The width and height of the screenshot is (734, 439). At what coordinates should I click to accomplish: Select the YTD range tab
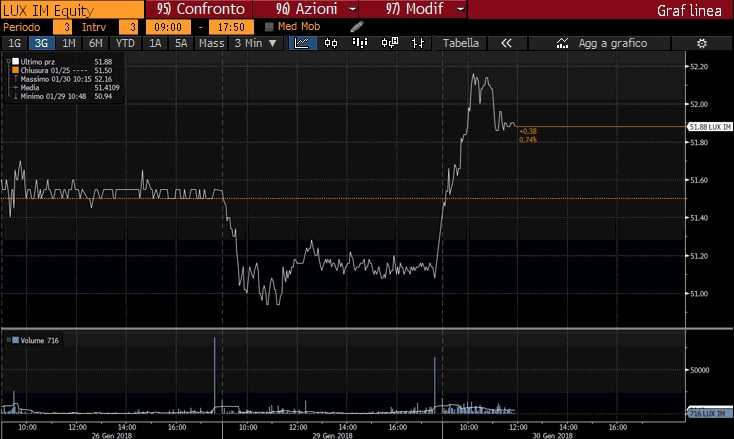coord(125,43)
